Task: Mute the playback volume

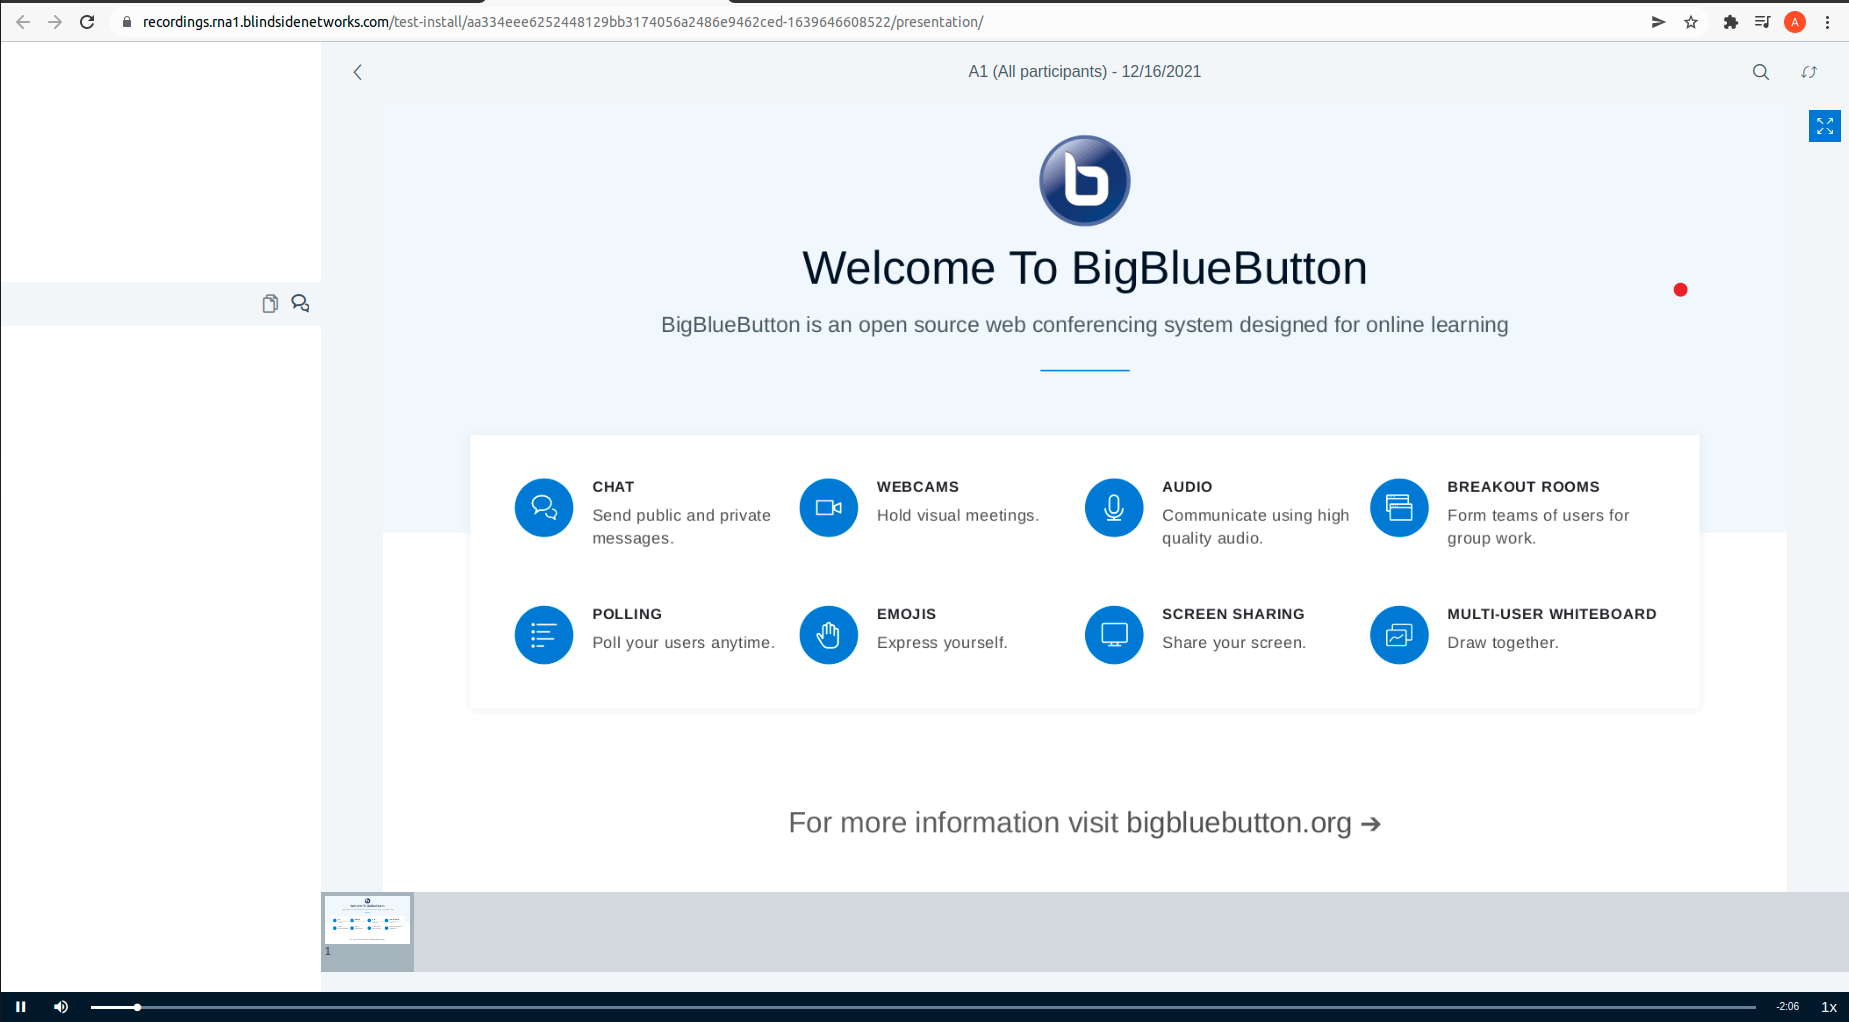Action: [61, 1007]
